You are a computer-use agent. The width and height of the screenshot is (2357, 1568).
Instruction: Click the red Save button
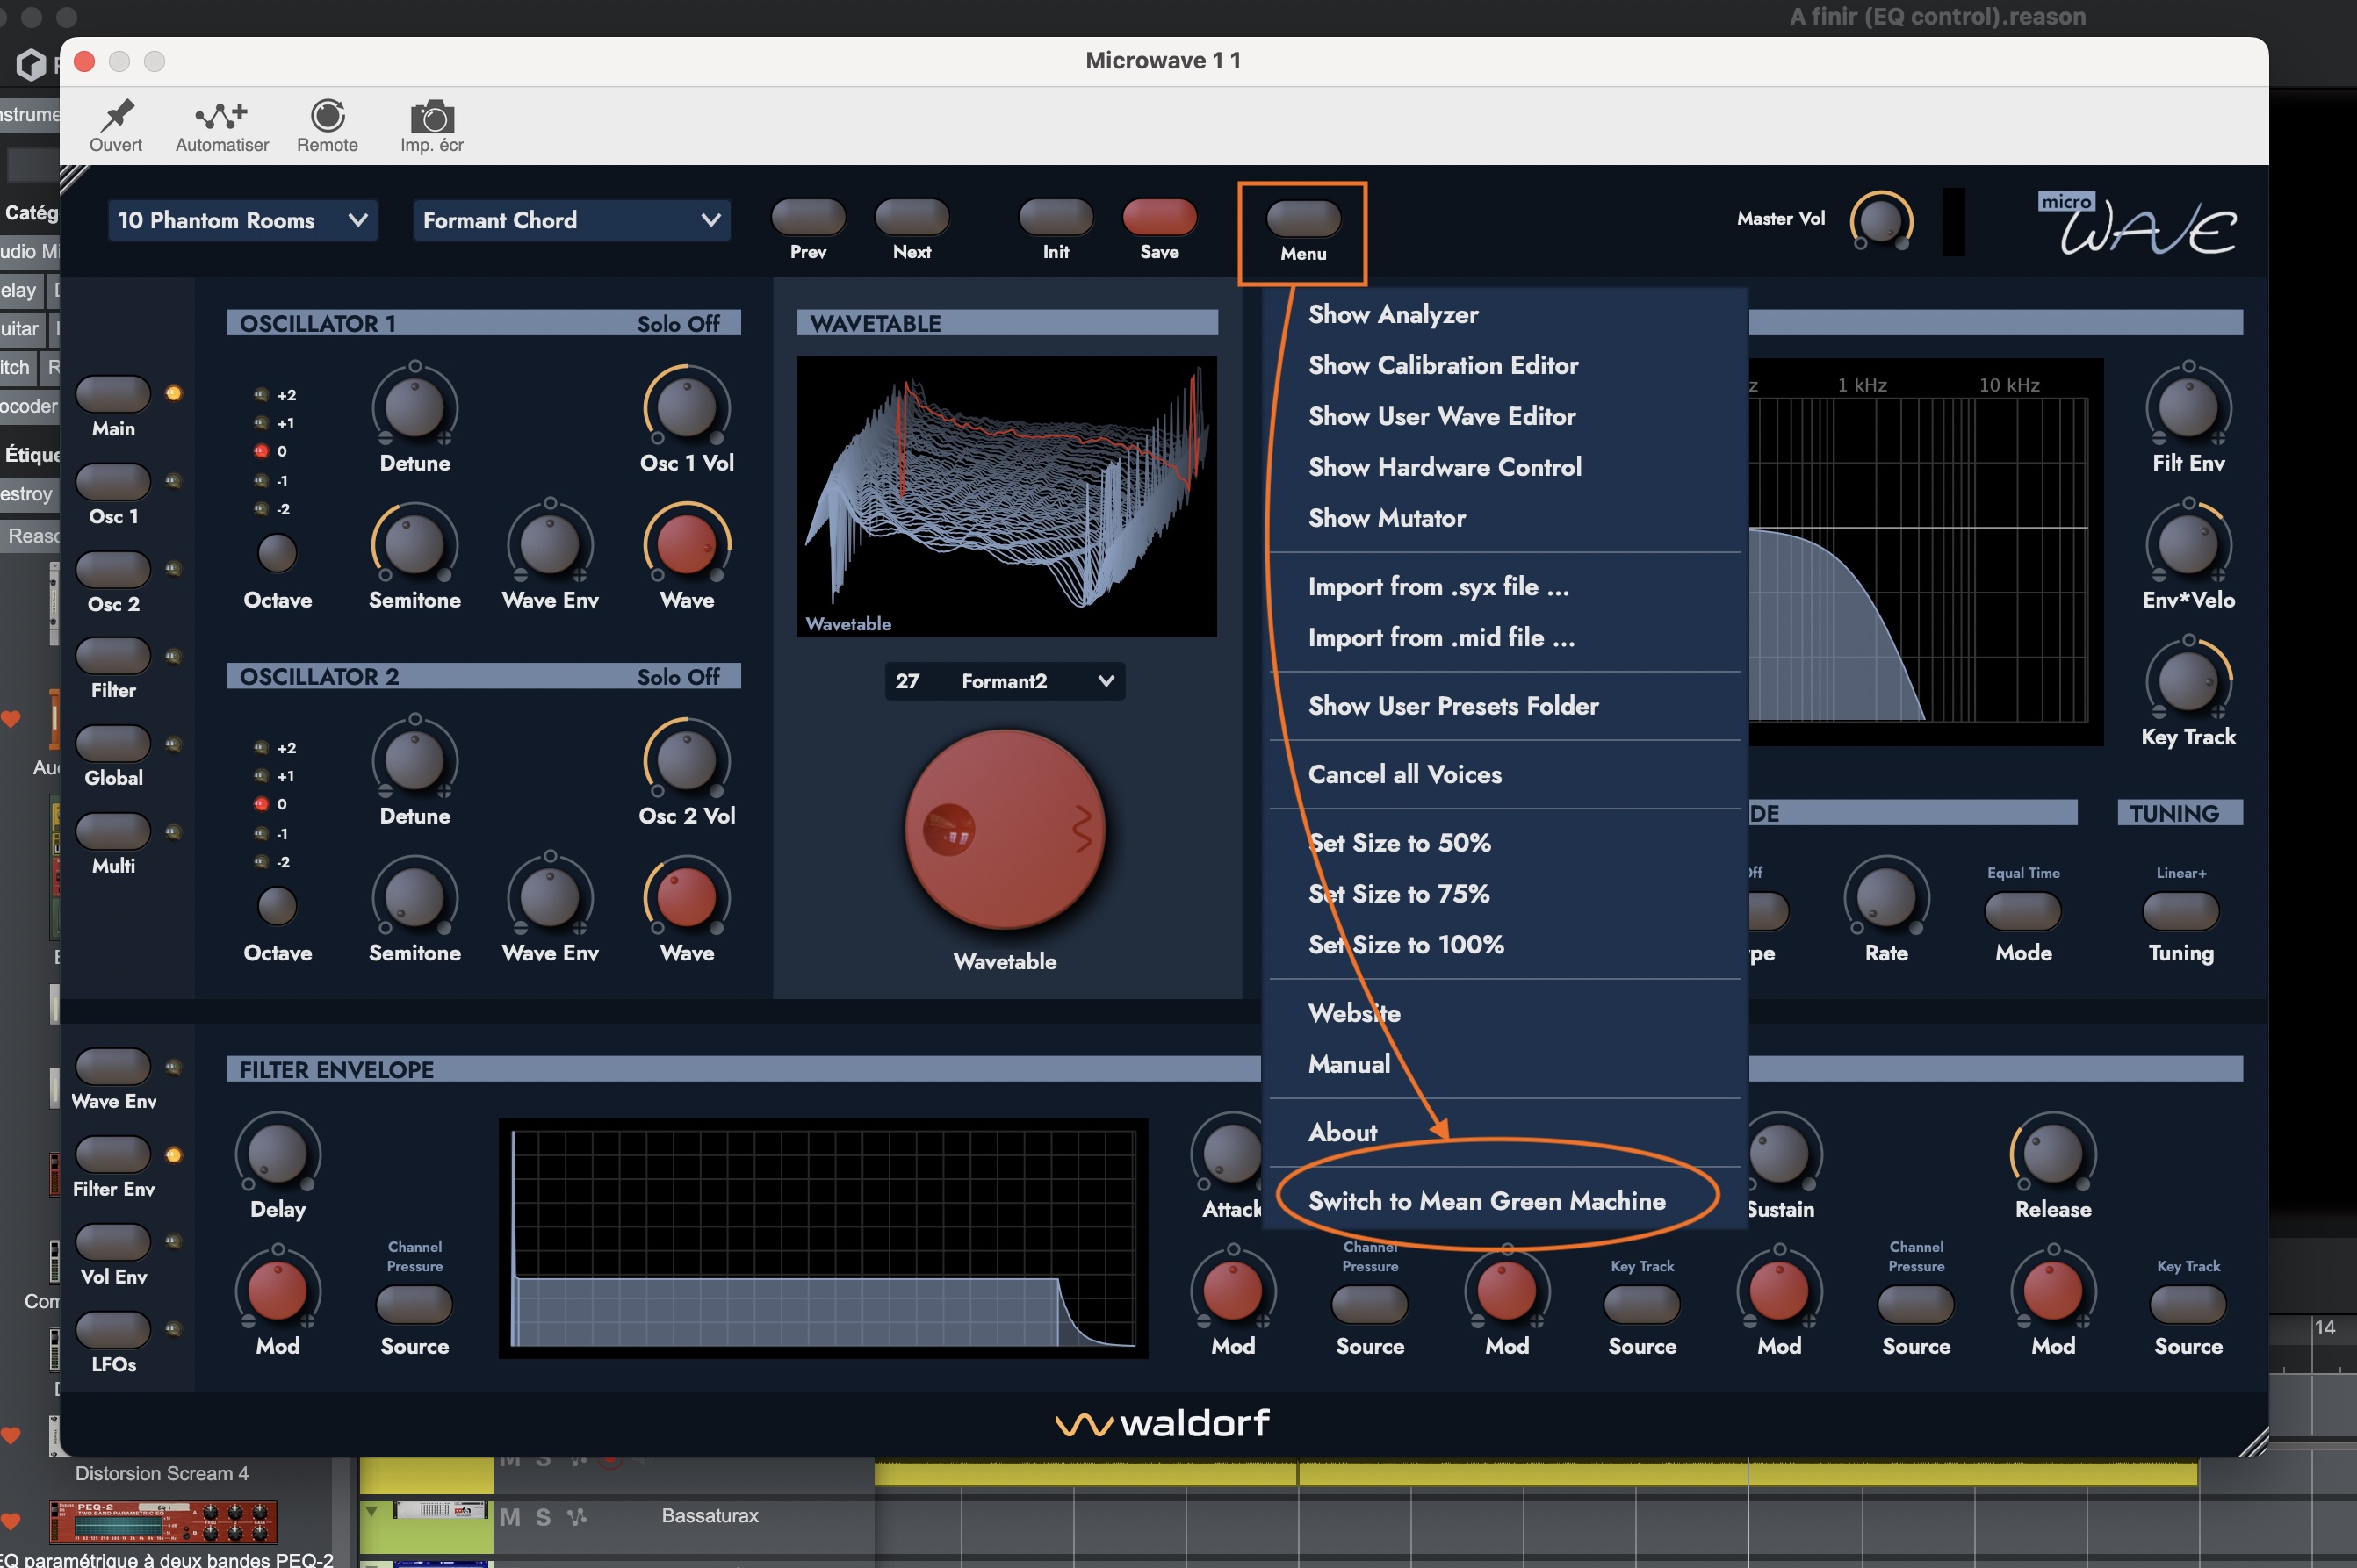[1160, 216]
